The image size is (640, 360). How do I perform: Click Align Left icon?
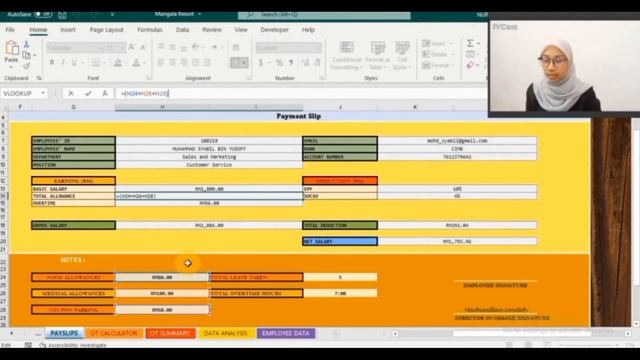click(161, 63)
